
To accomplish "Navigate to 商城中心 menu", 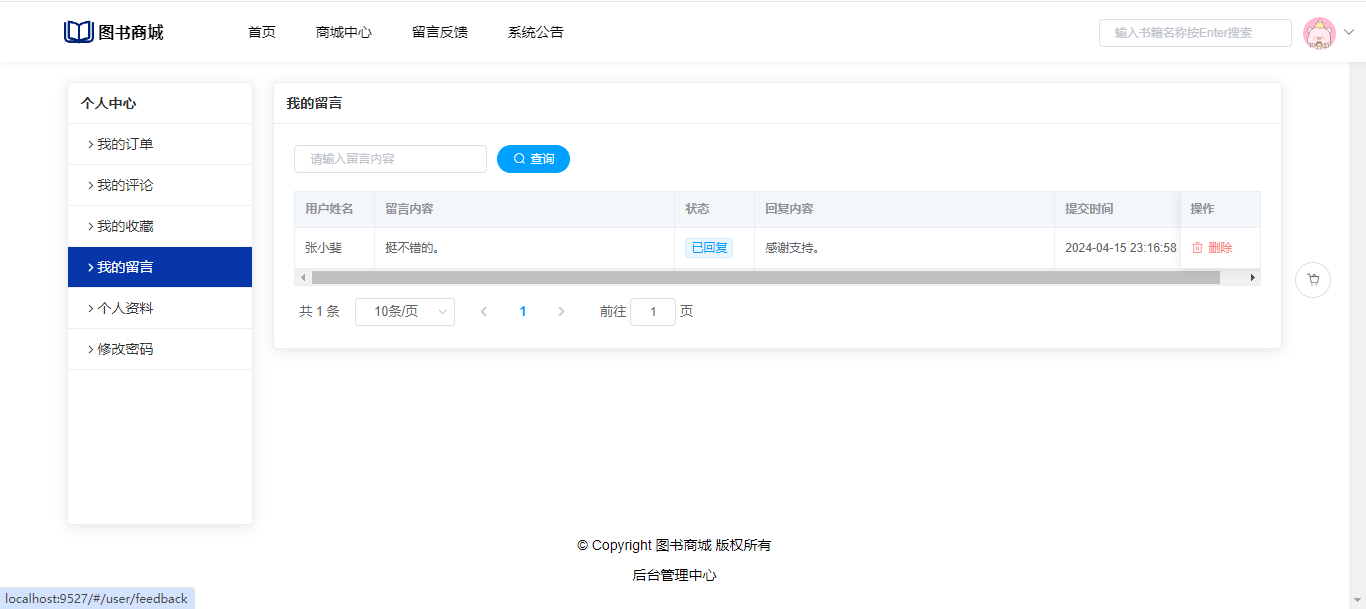I will point(343,32).
